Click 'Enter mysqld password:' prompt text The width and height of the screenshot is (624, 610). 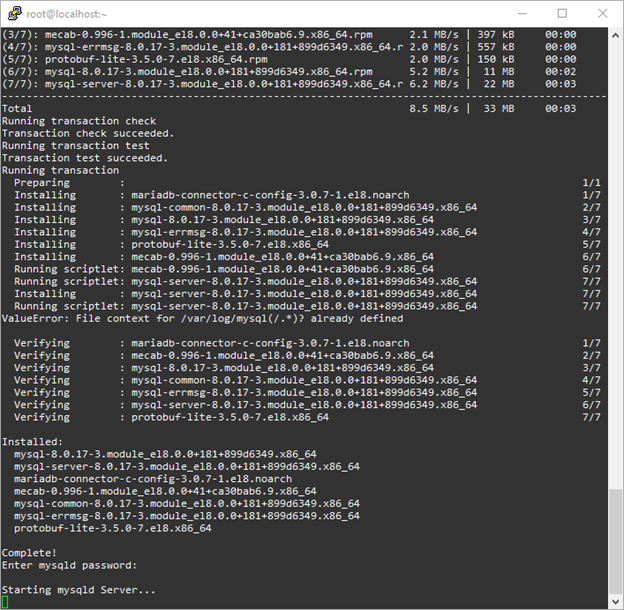coord(69,565)
